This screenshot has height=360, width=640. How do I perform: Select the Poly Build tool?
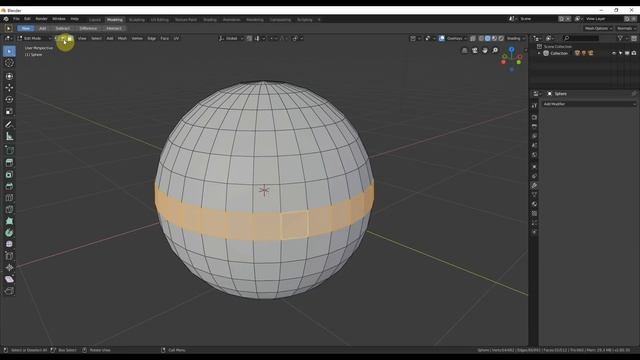coord(9,221)
